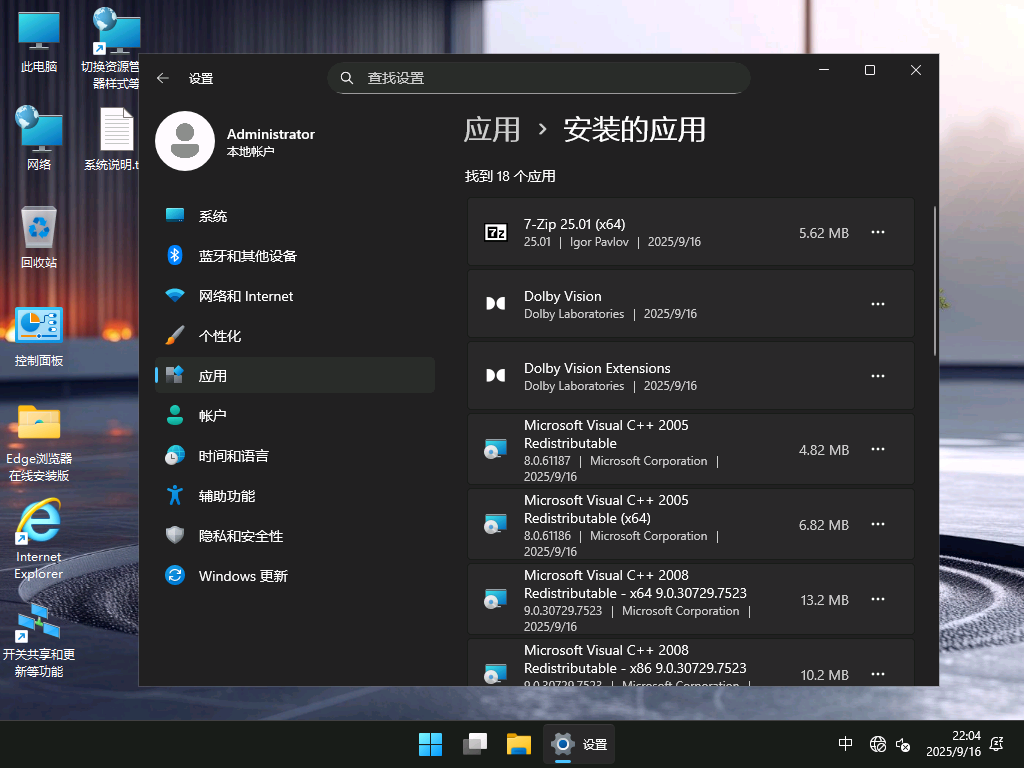The height and width of the screenshot is (768, 1024).
Task: Select the 网络 desktop icon
Action: [39, 138]
